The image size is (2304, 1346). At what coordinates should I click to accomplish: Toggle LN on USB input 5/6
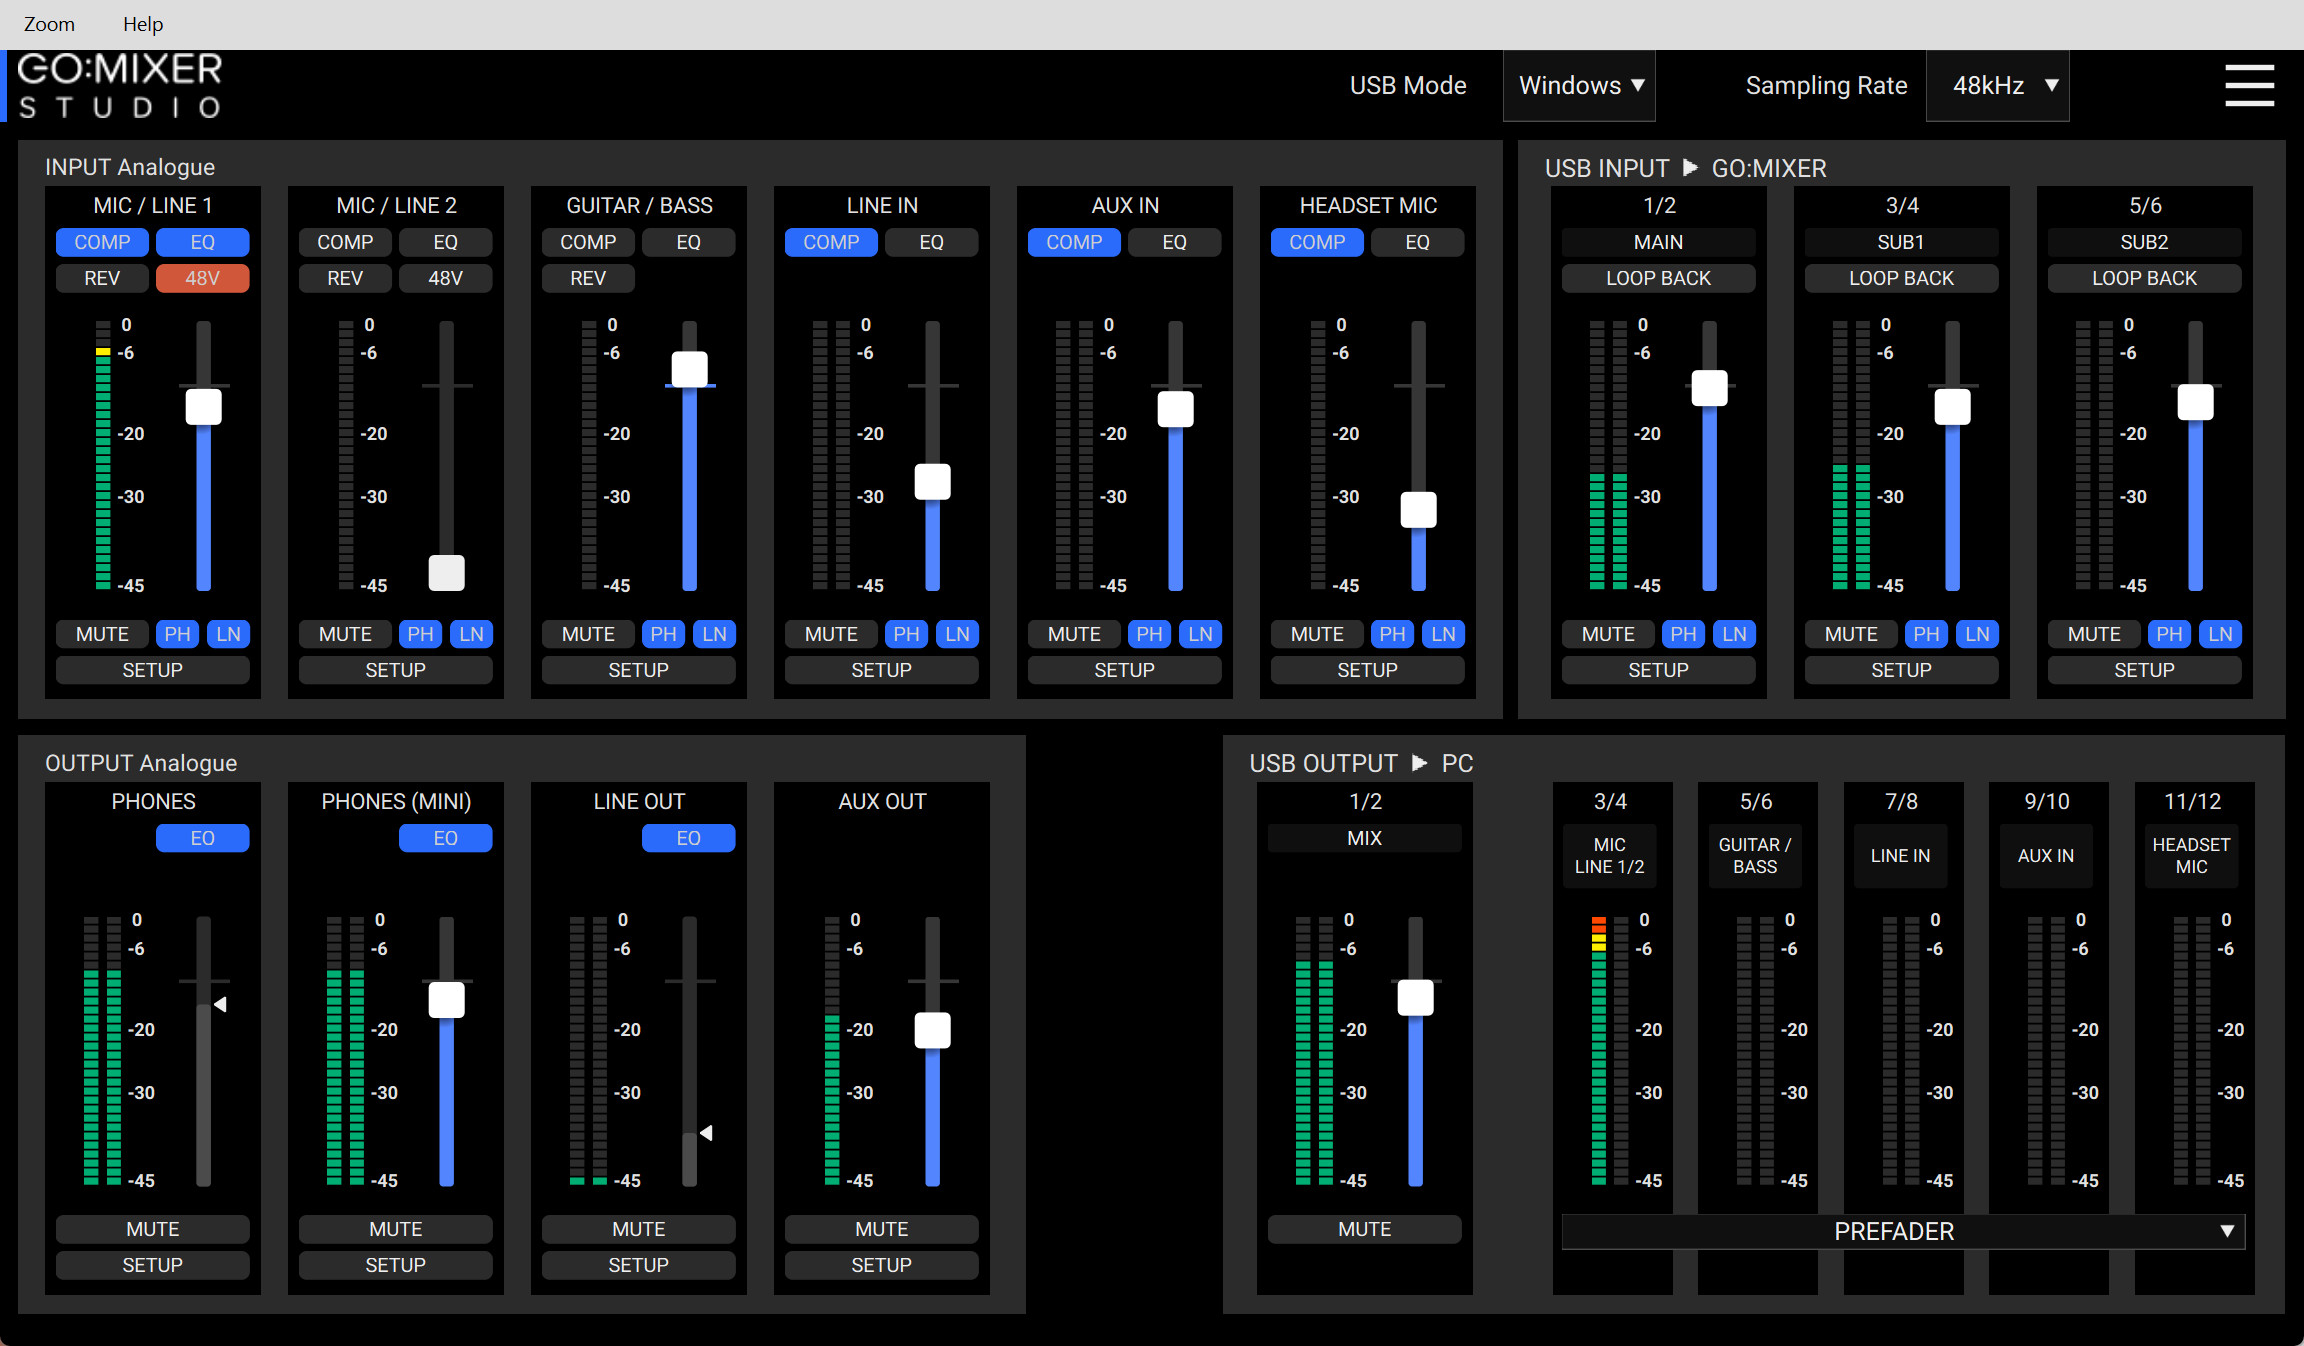pyautogui.click(x=2220, y=634)
